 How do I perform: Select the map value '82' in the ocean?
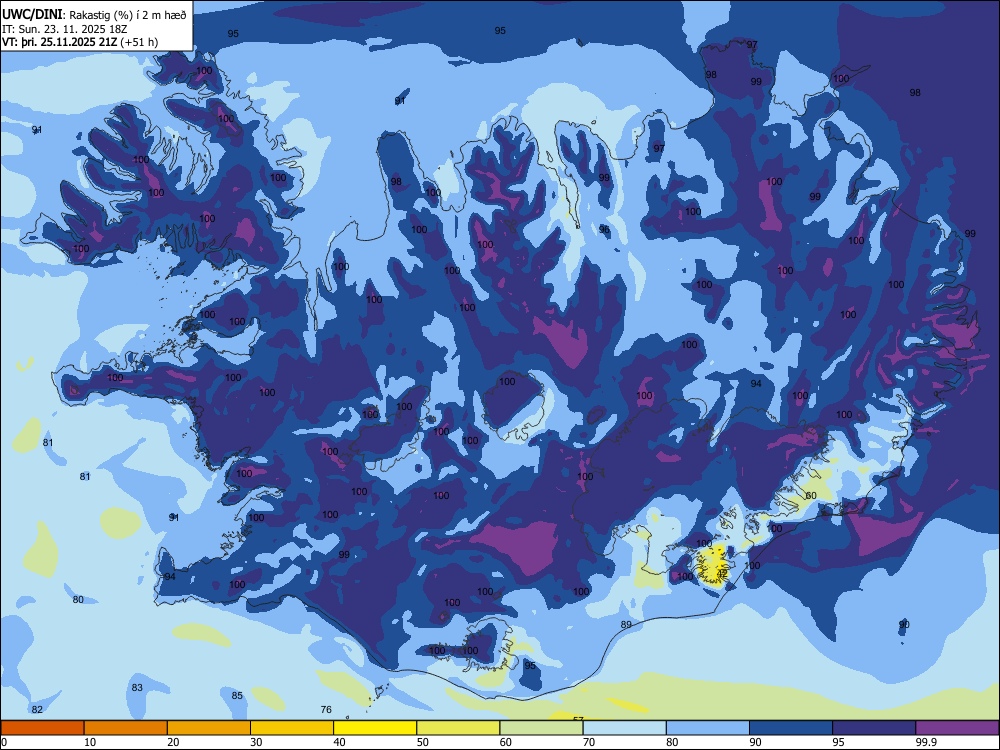click(37, 709)
